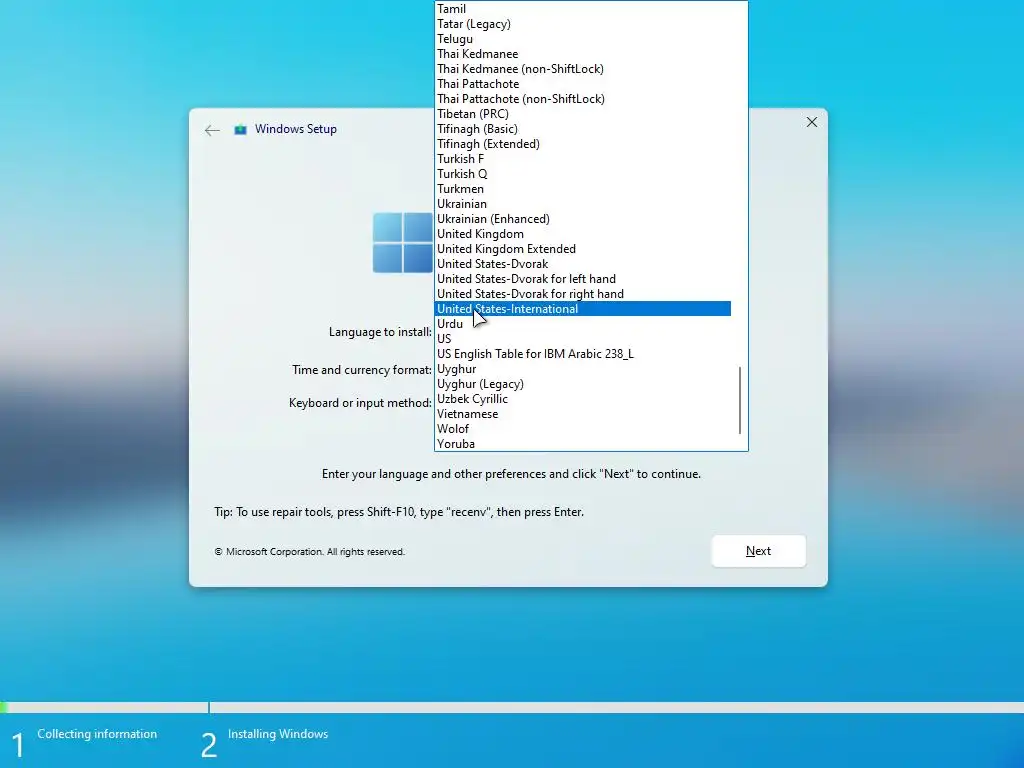Select Tamil keyboard layout
Image resolution: width=1024 pixels, height=768 pixels.
click(583, 9)
